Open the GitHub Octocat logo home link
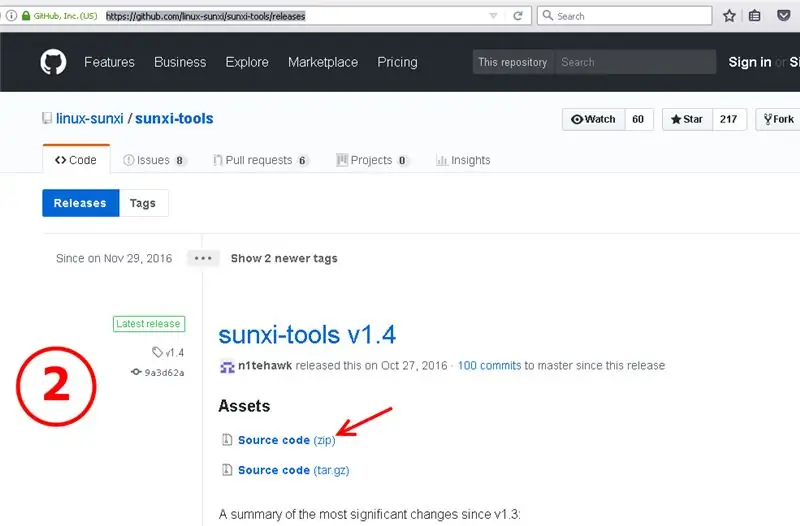This screenshot has width=800, height=526. pyautogui.click(x=53, y=62)
